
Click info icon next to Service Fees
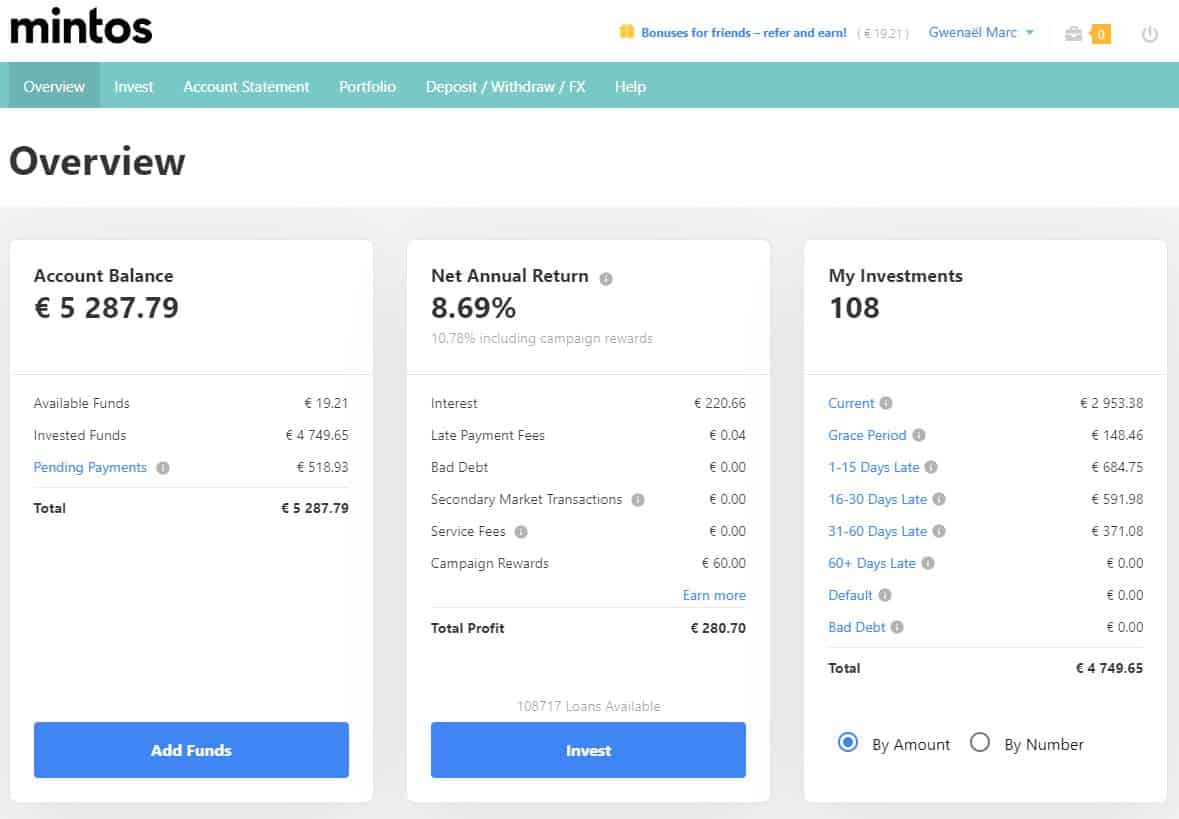pyautogui.click(x=521, y=532)
